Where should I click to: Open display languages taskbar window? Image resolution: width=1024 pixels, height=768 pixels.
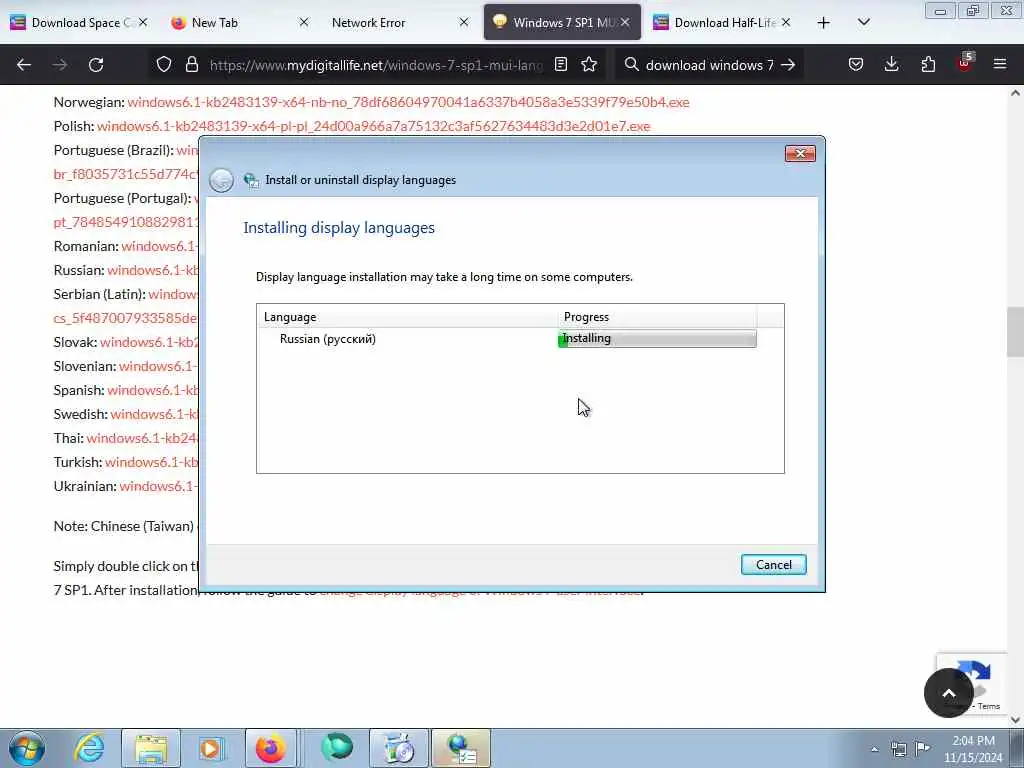461,748
